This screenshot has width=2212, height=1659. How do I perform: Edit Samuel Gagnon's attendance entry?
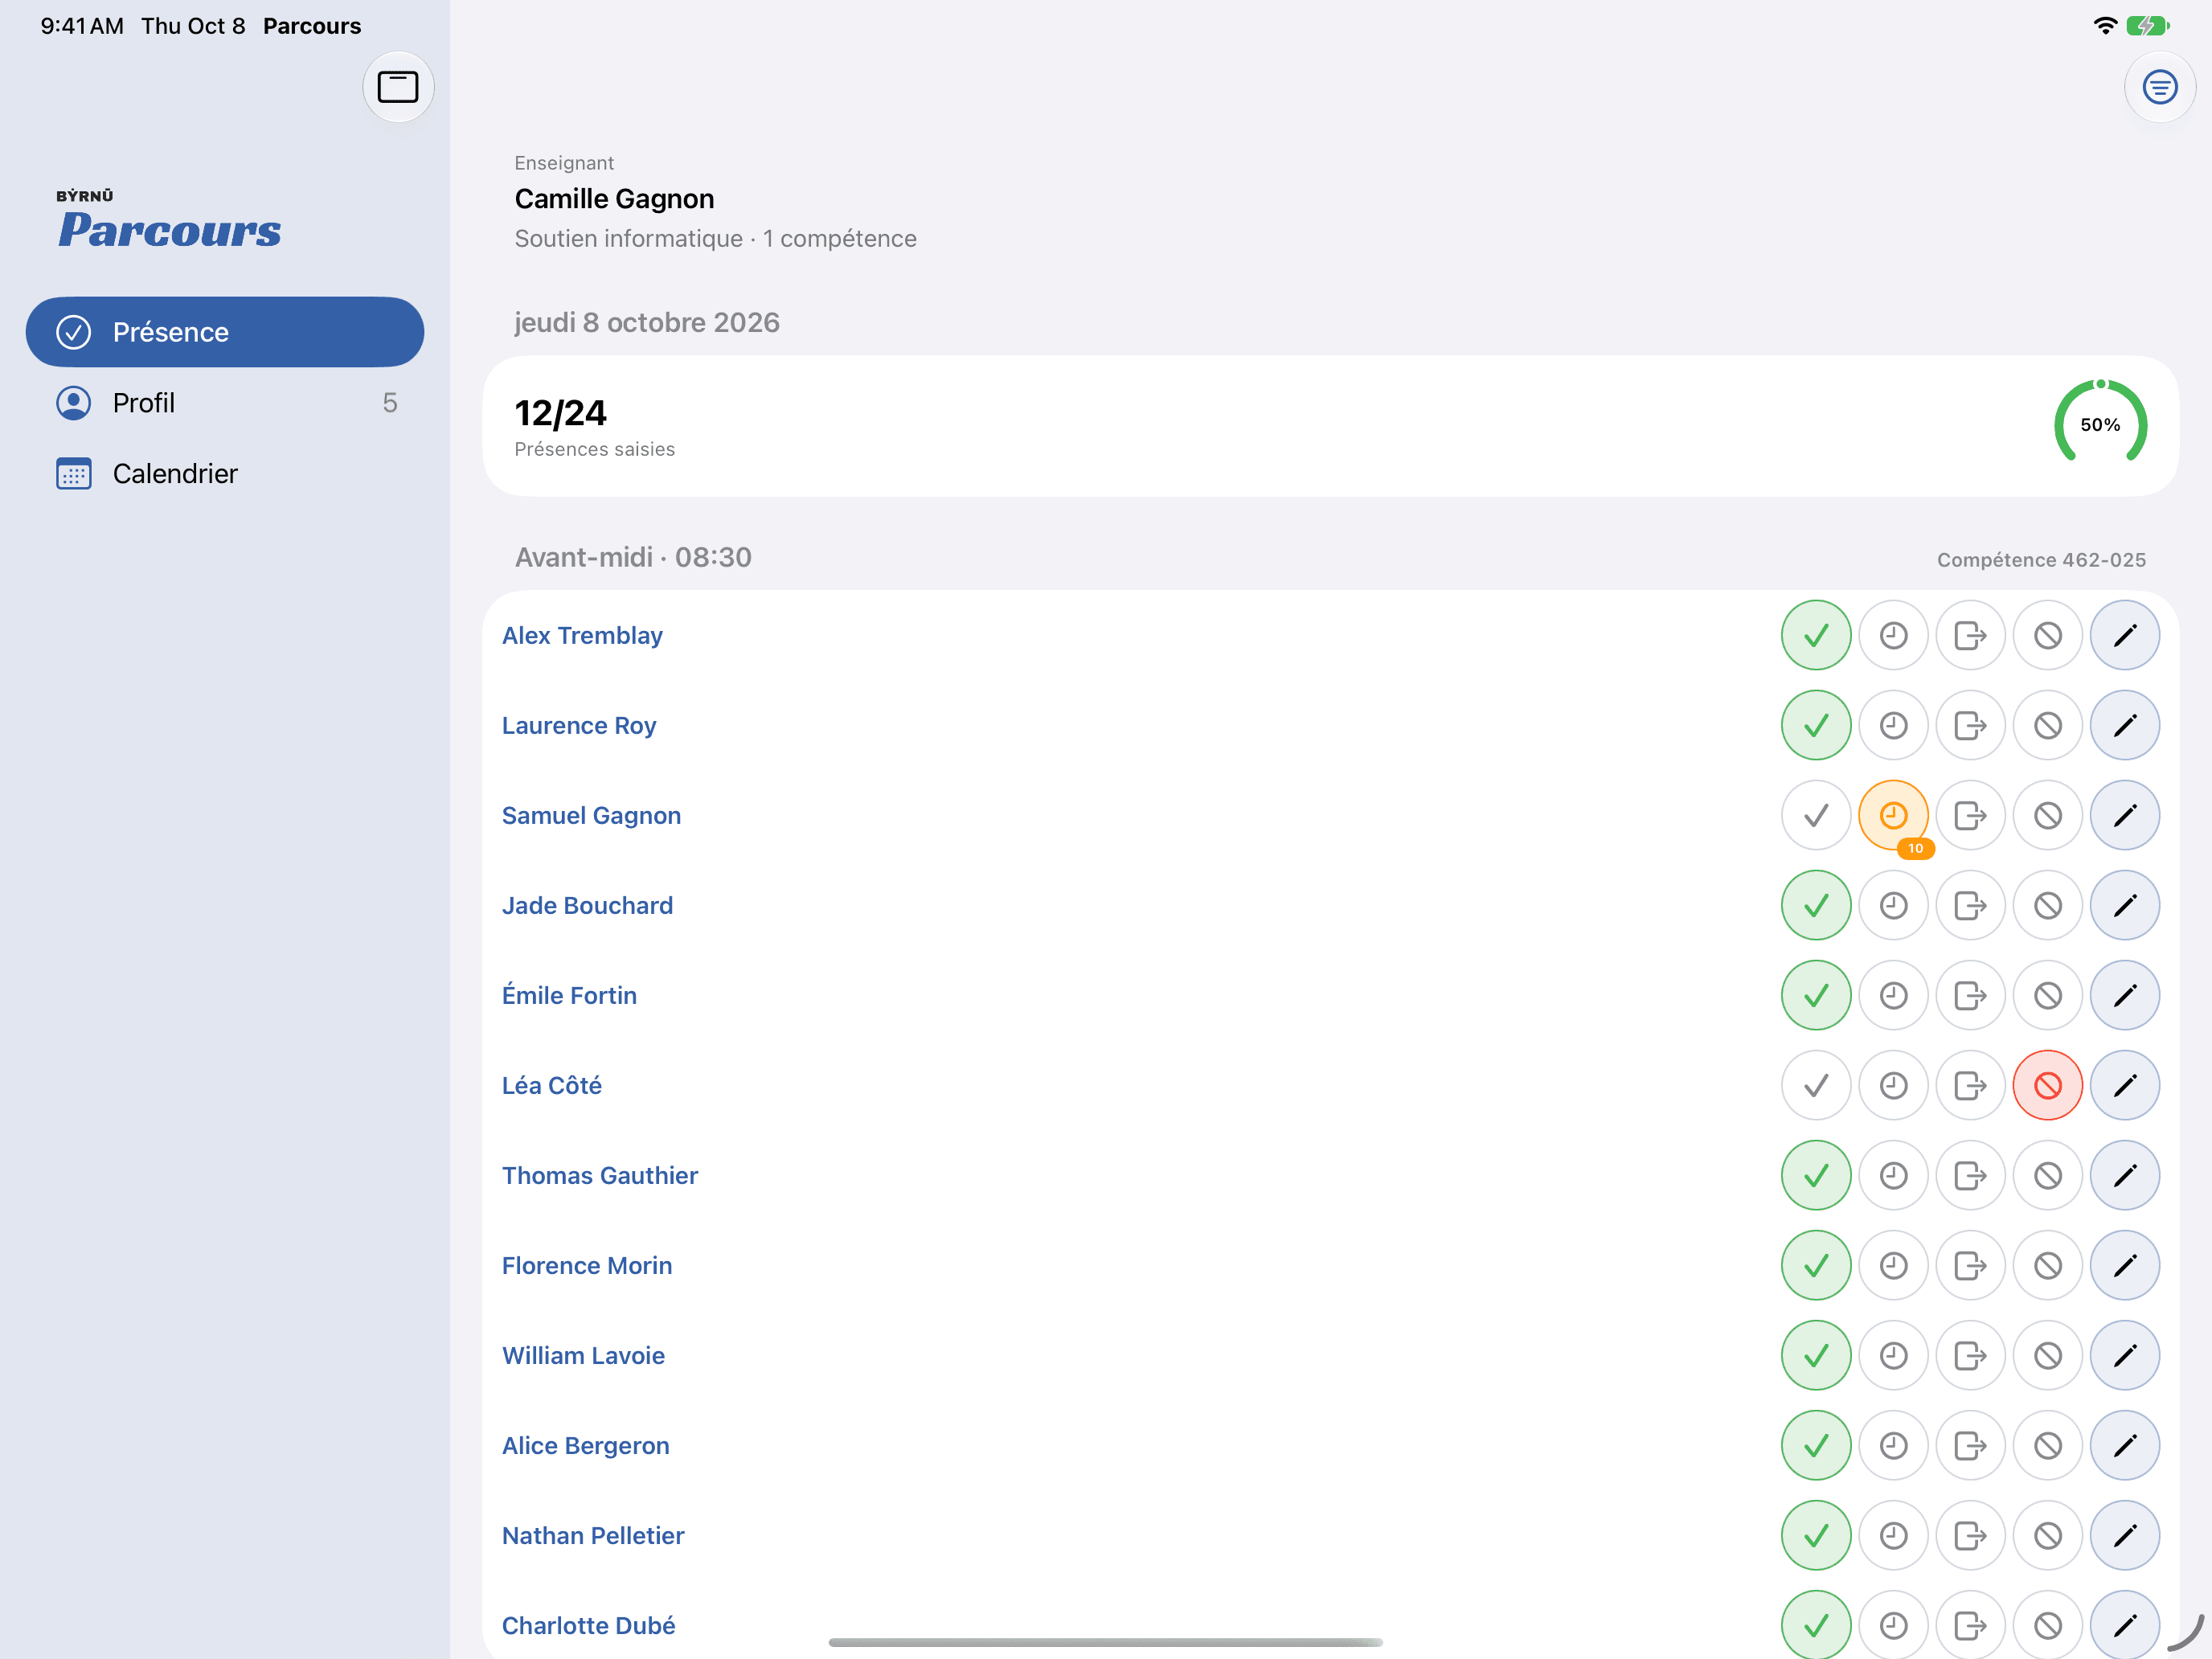(2125, 815)
